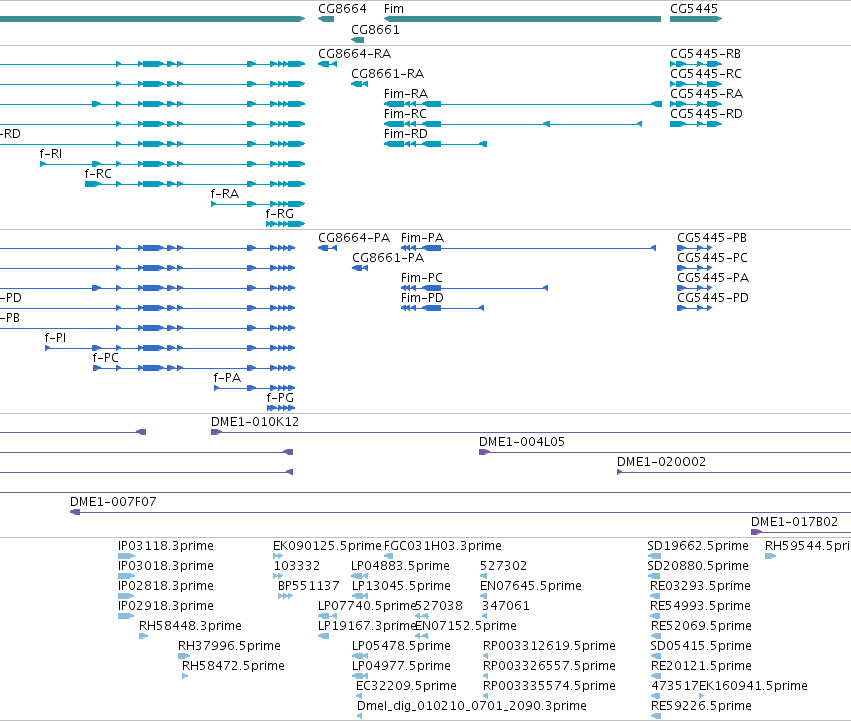851x721 pixels.
Task: Click the BP551137 EST label
Action: coord(308,586)
